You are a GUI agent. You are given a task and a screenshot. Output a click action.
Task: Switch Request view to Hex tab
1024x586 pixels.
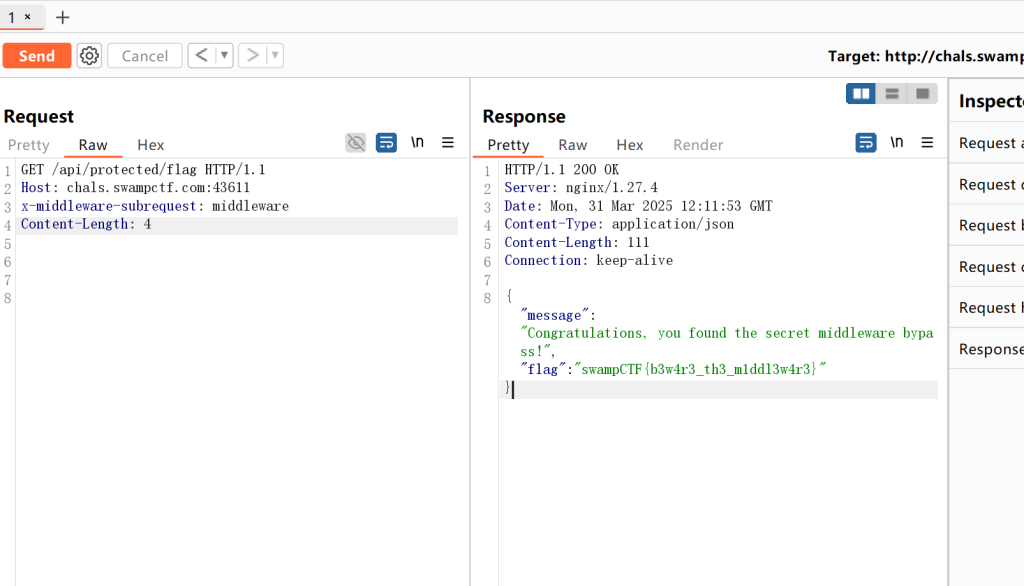(x=150, y=145)
